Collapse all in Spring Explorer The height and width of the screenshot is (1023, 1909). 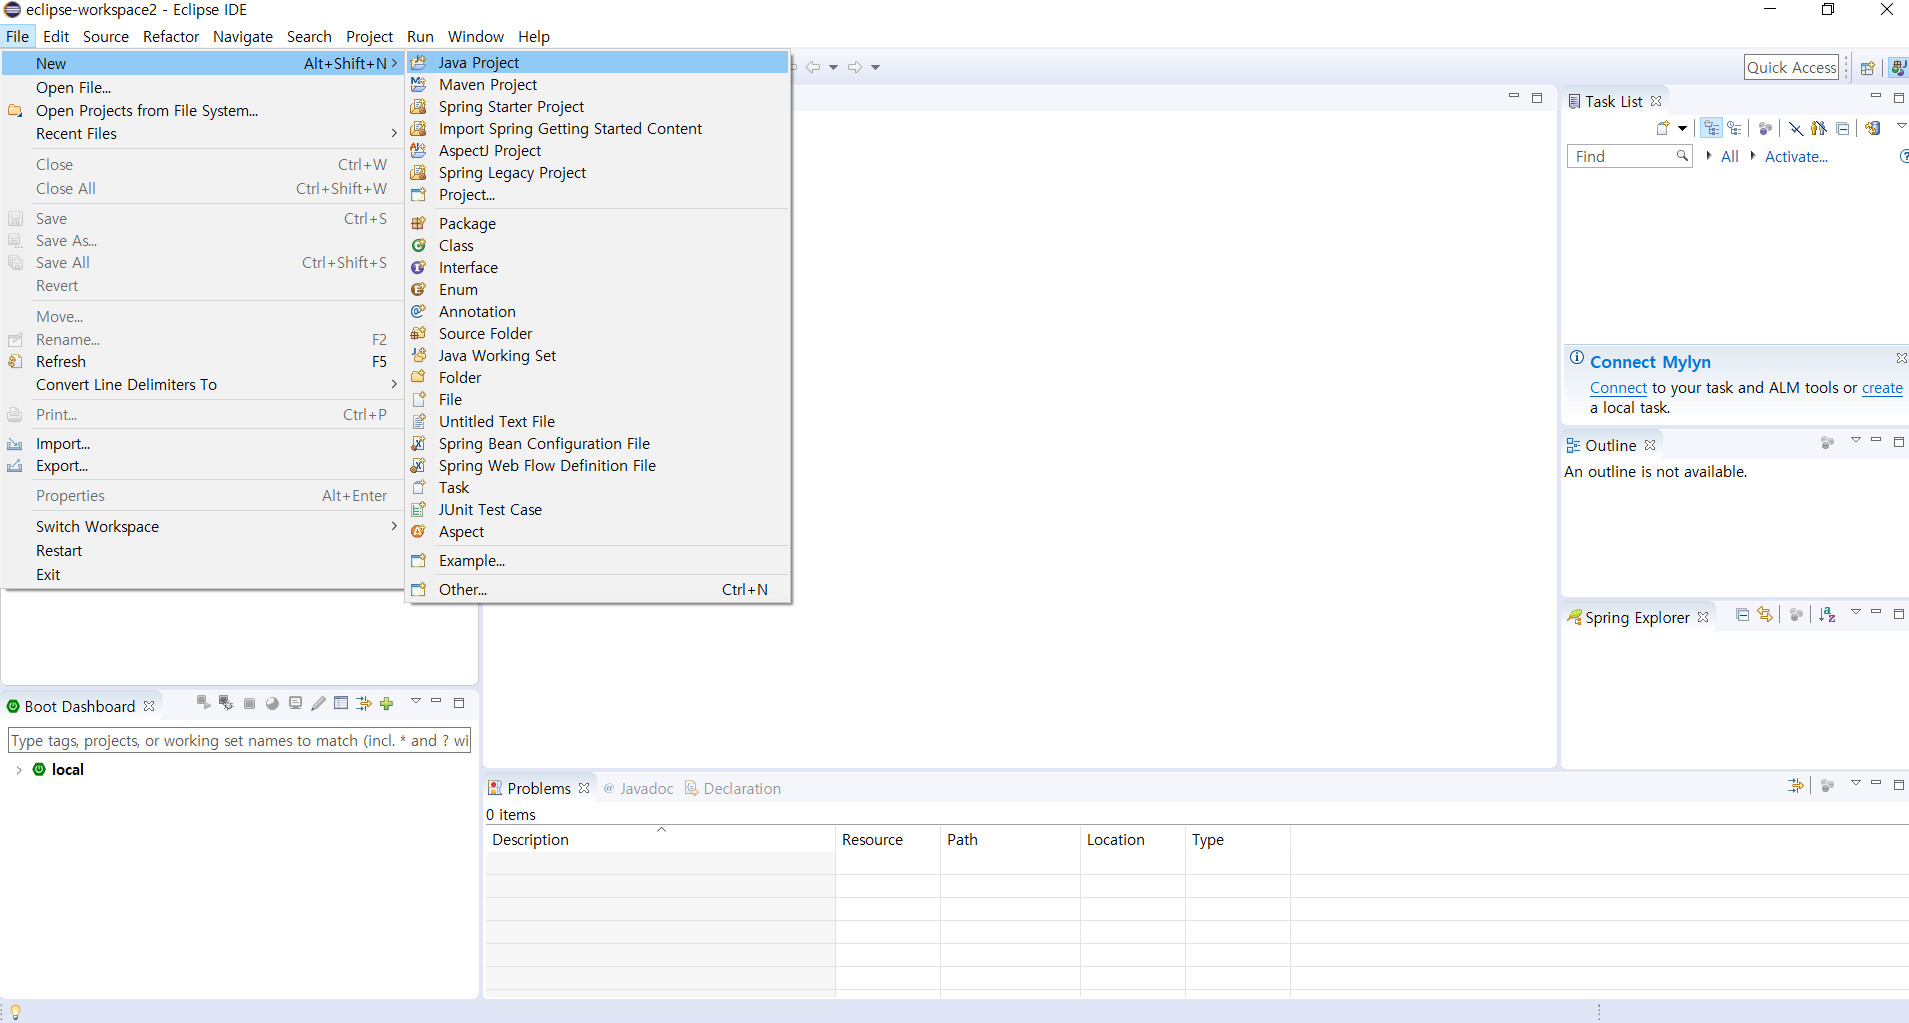(1742, 615)
